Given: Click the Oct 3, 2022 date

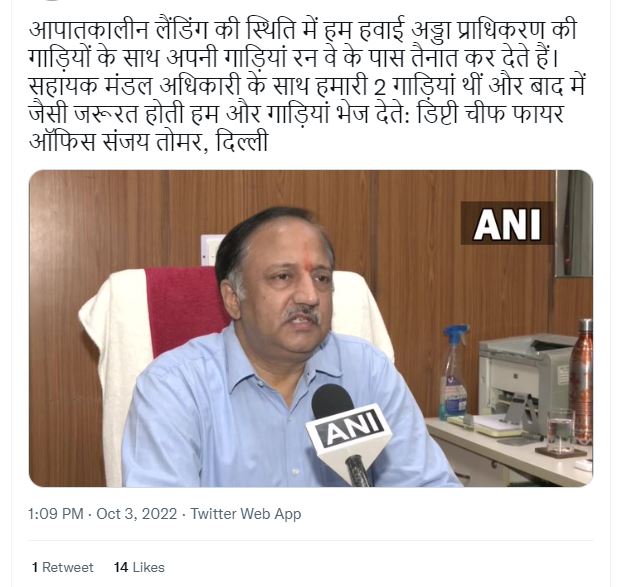Looking at the screenshot, I should click(x=137, y=514).
